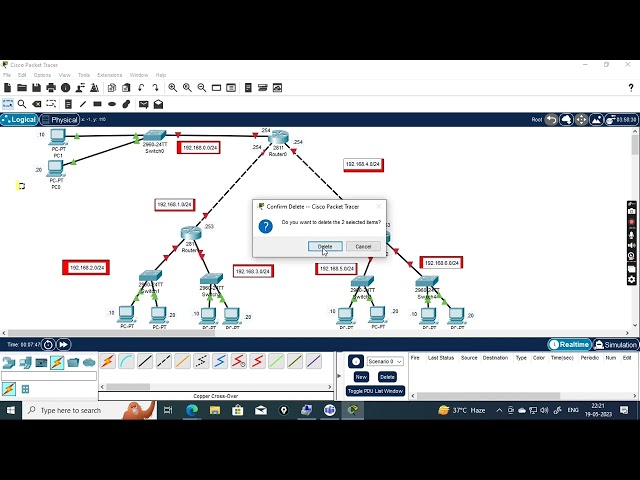Click Delete in the Confirm Delete dialog
This screenshot has height=480, width=640.
pyautogui.click(x=325, y=247)
